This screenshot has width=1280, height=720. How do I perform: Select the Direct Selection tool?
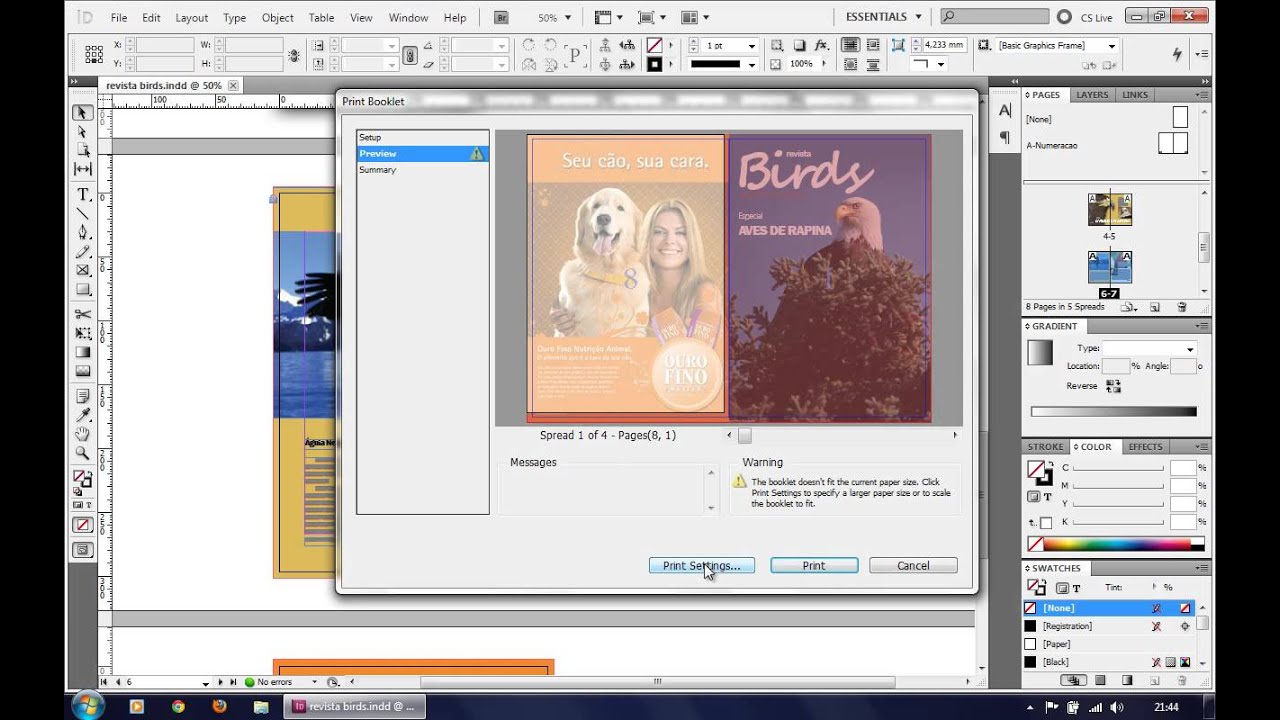point(83,132)
